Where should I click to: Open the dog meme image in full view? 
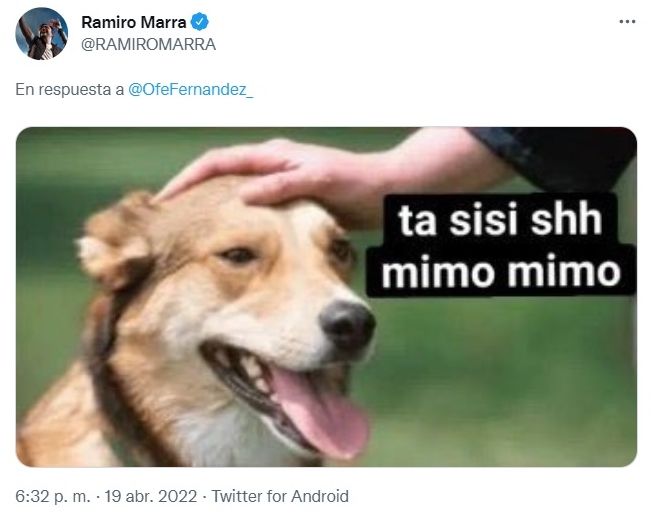point(326,297)
